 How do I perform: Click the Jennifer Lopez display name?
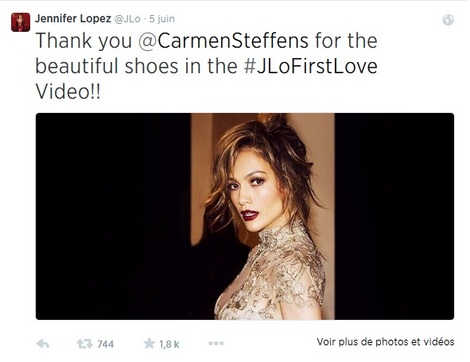73,18
